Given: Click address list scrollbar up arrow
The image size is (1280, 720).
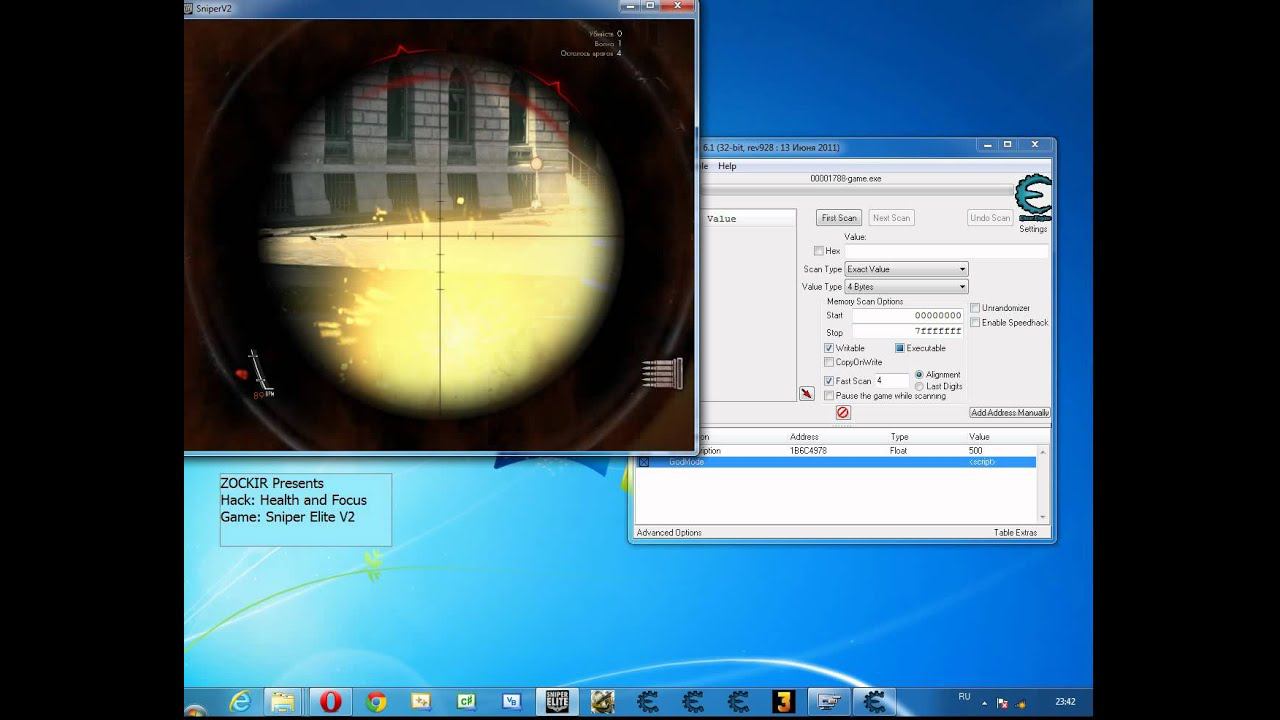Looking at the screenshot, I should (1043, 452).
